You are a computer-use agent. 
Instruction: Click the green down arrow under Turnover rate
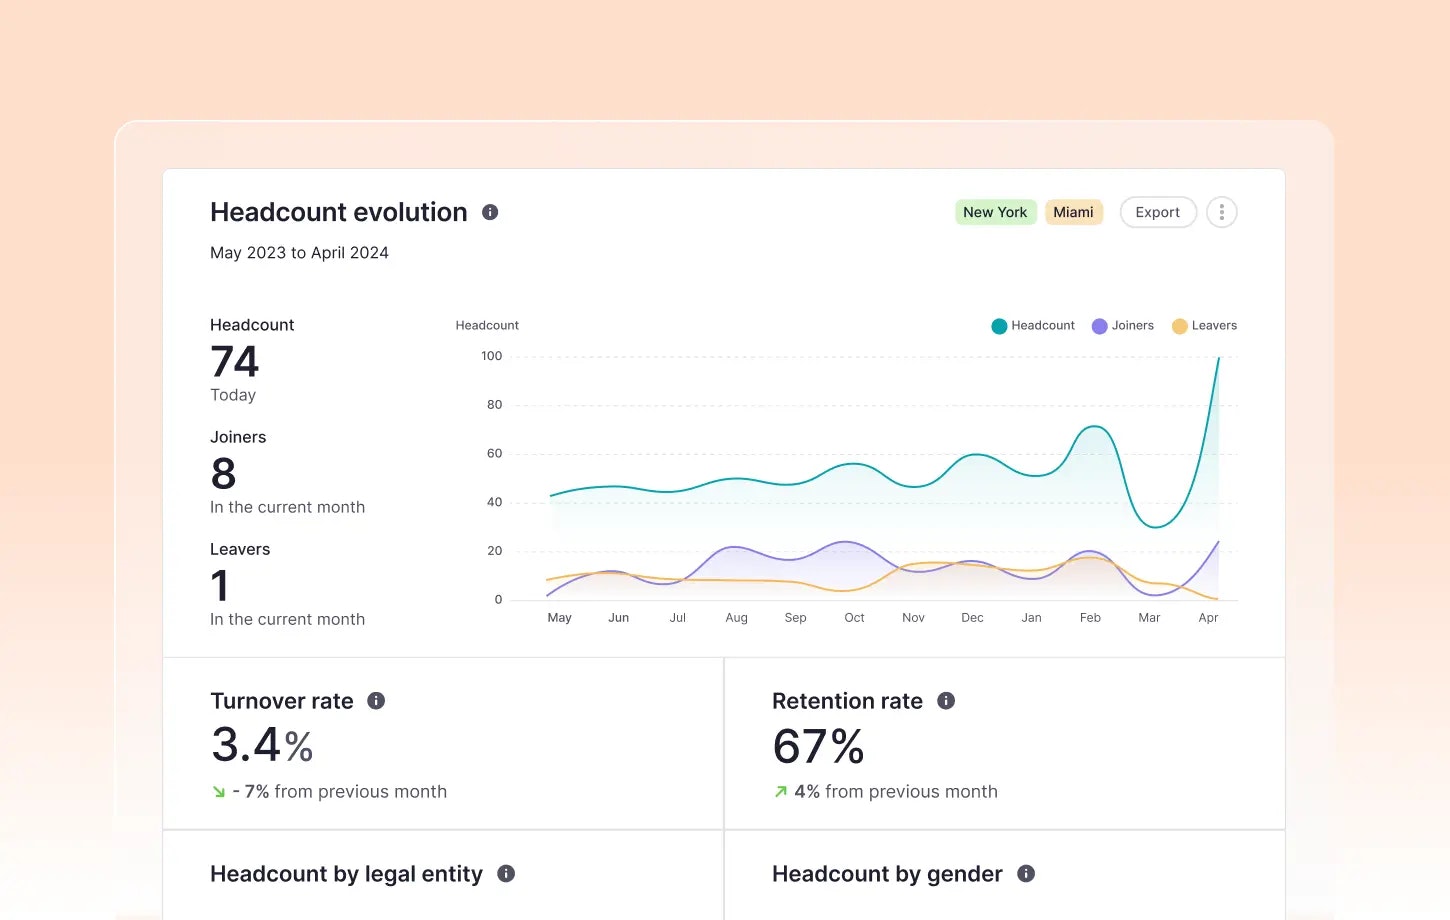point(219,792)
